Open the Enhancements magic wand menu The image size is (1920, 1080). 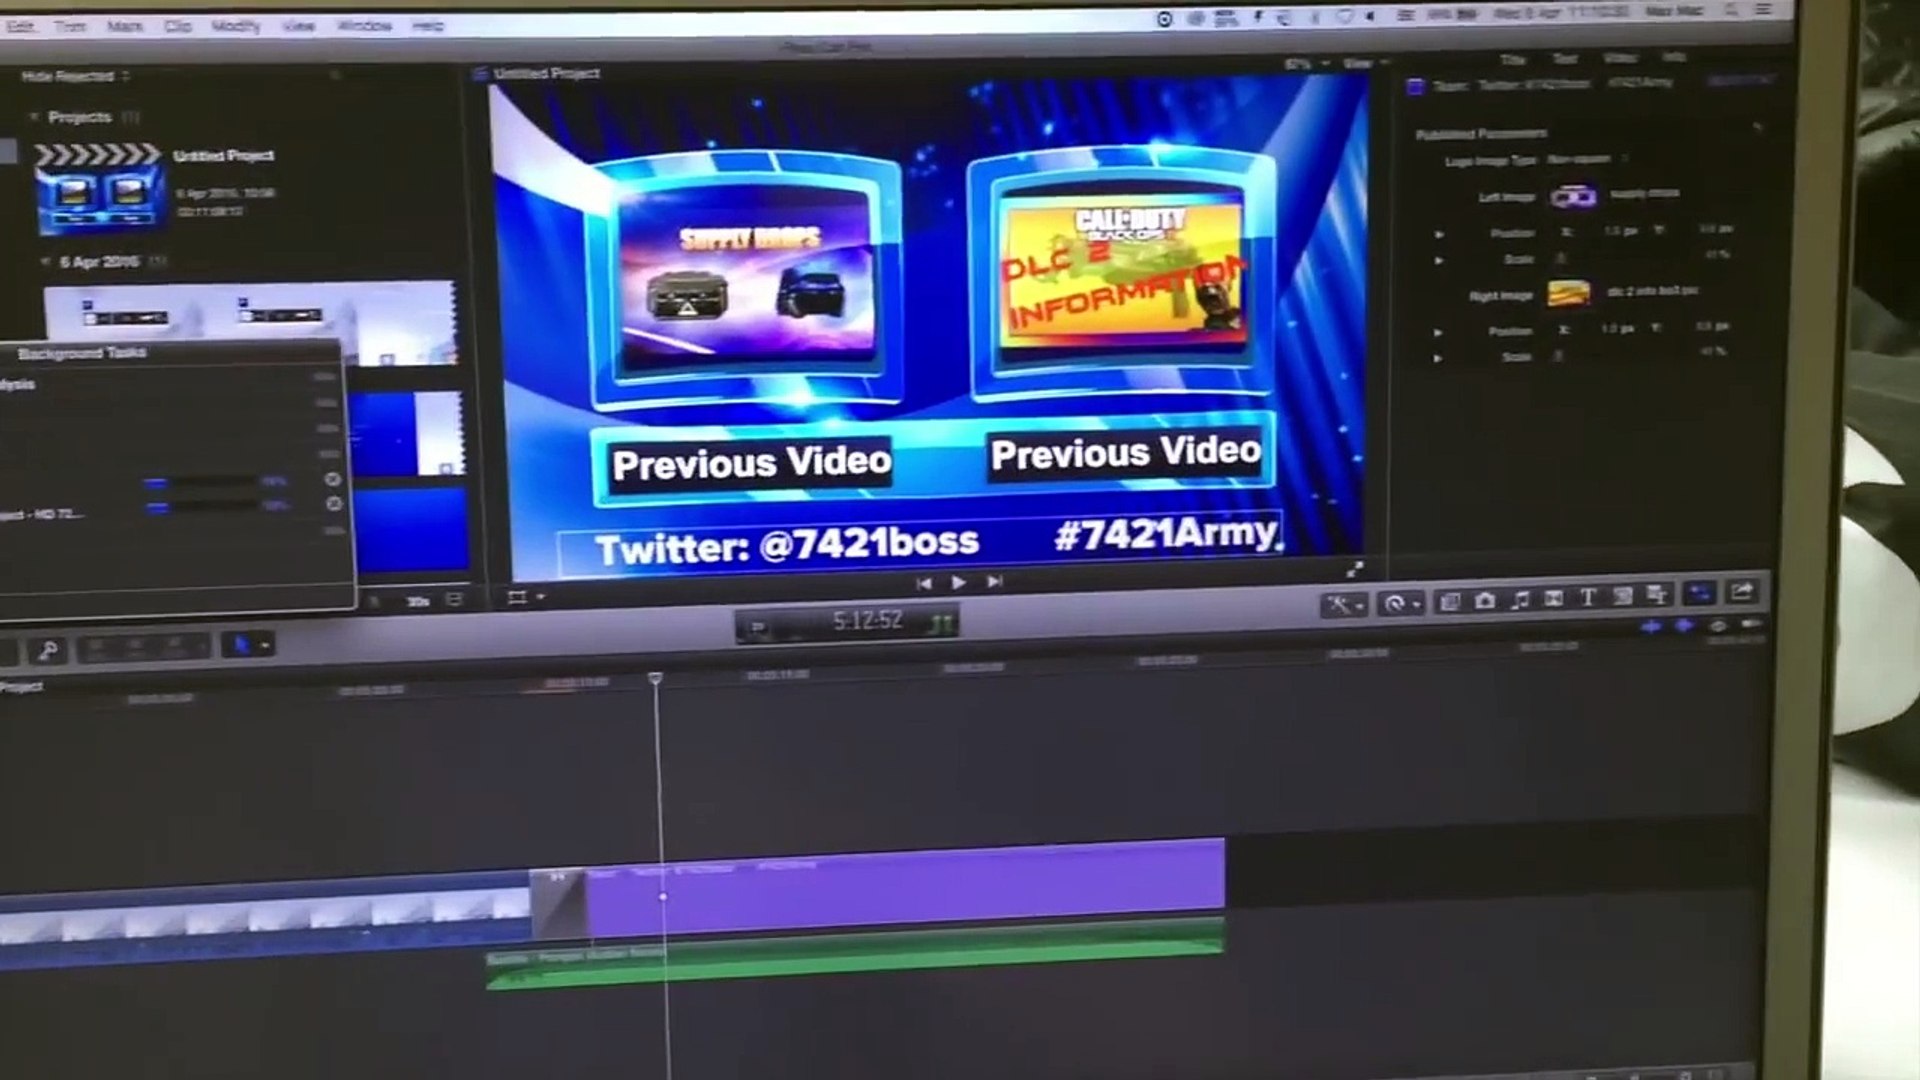click(1343, 604)
